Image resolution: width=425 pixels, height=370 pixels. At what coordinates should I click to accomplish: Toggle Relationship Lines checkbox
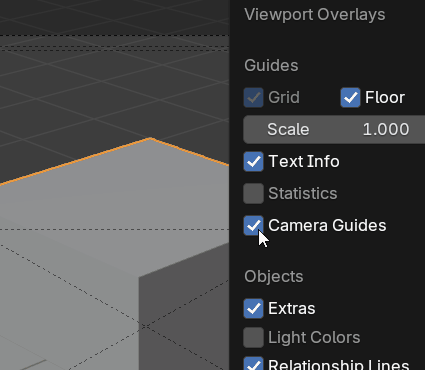[x=253, y=364]
